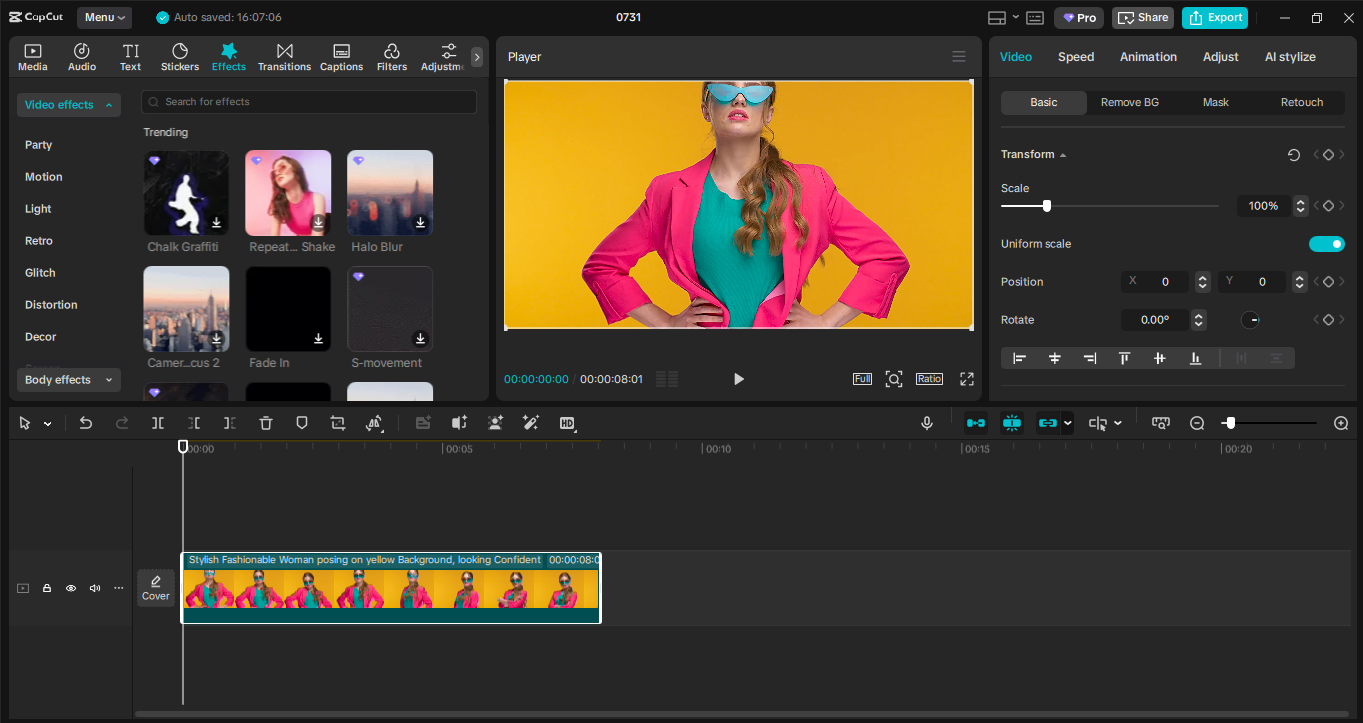The height and width of the screenshot is (723, 1363).
Task: Collapse the Transform section in the Video panel
Action: coord(1062,154)
